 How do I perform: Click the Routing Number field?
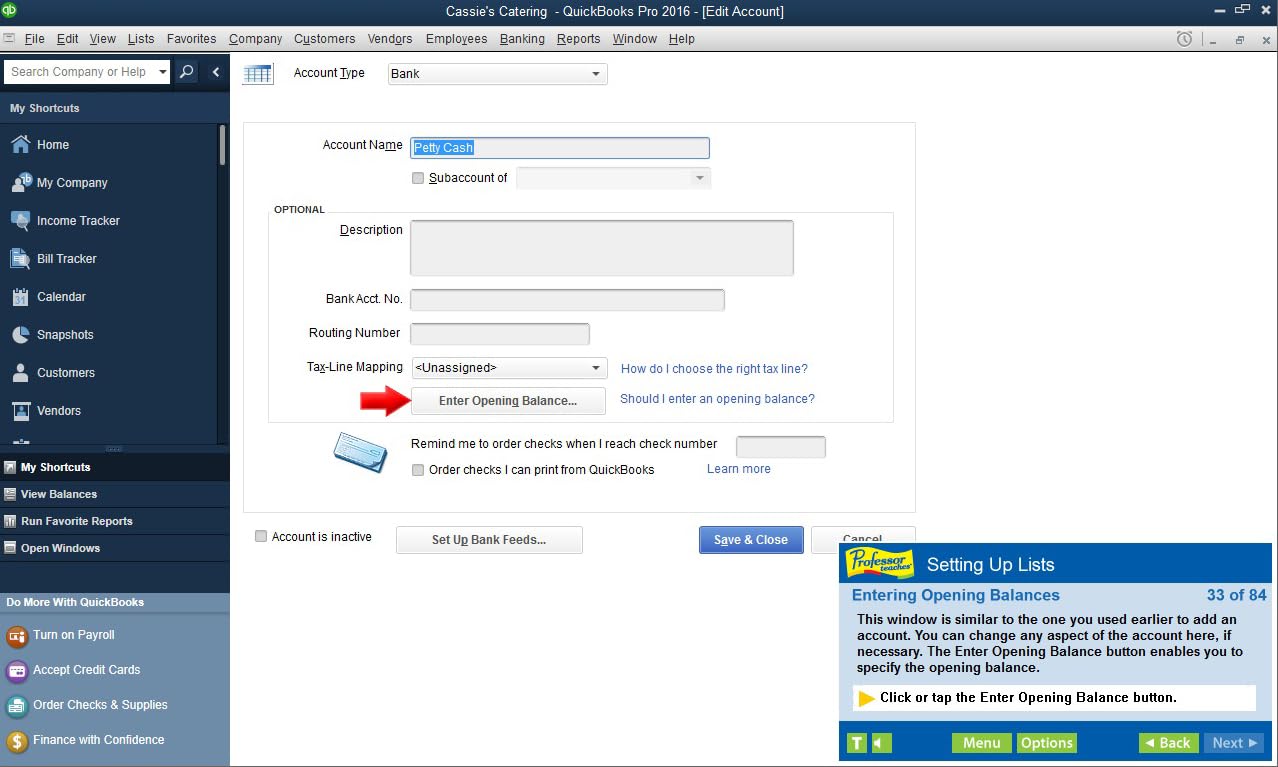point(500,334)
